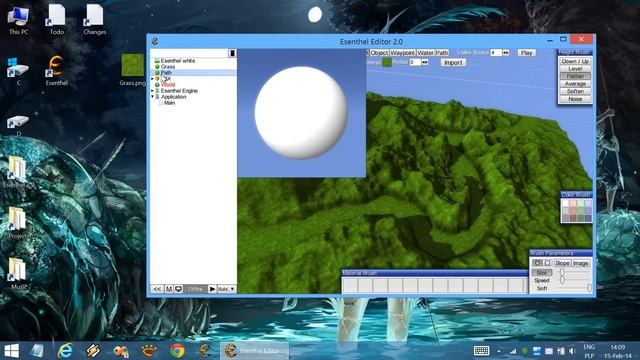This screenshot has width=640, height=360.
Task: Click the World item's globe icon
Action: pos(157,84)
